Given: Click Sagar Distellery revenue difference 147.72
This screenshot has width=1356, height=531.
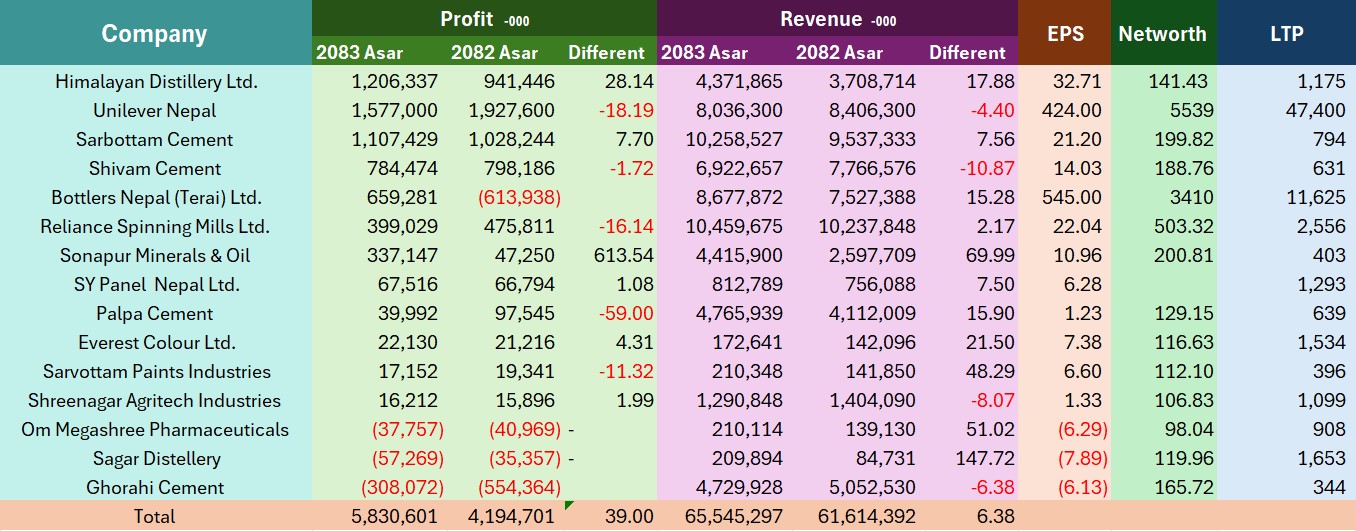Looking at the screenshot, I should tap(984, 458).
